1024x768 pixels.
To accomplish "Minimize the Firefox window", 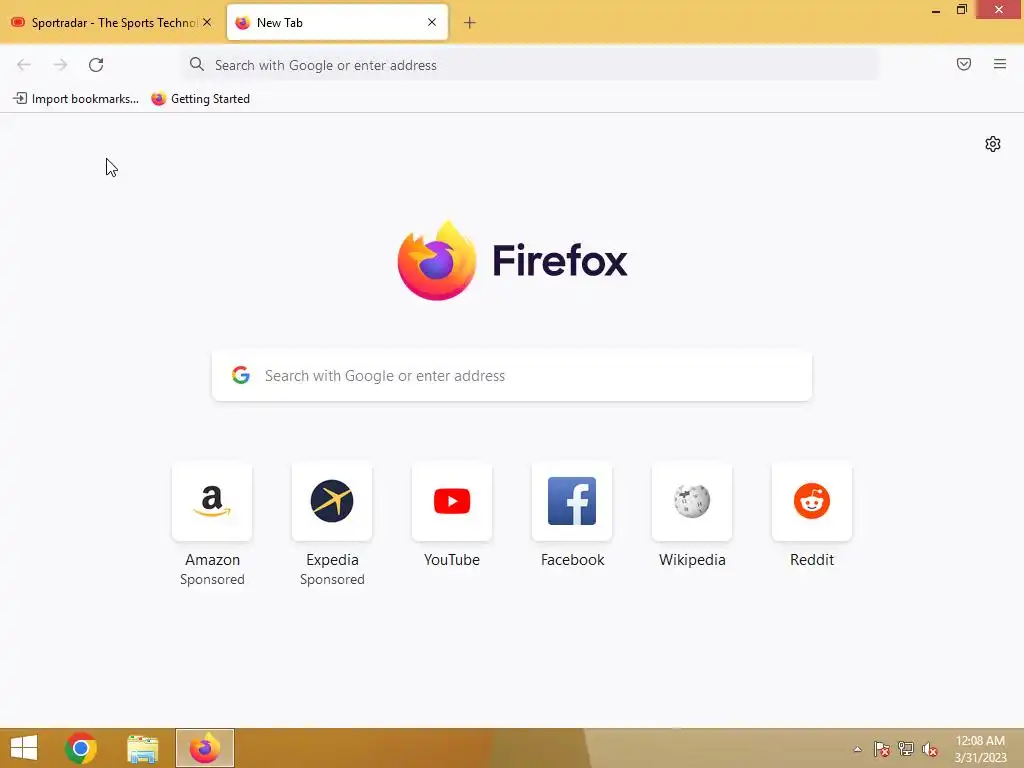I will pyautogui.click(x=936, y=10).
